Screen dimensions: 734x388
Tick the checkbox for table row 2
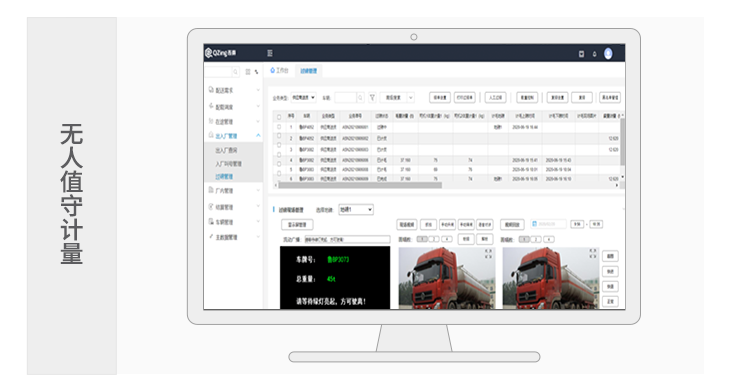coord(279,136)
